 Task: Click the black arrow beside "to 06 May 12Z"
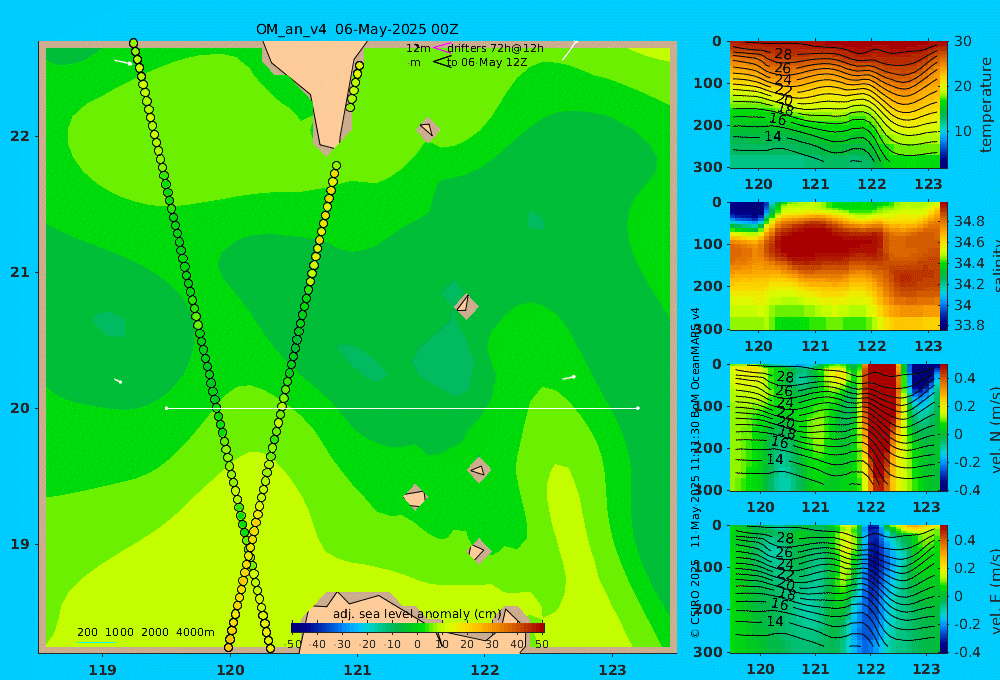[x=442, y=62]
